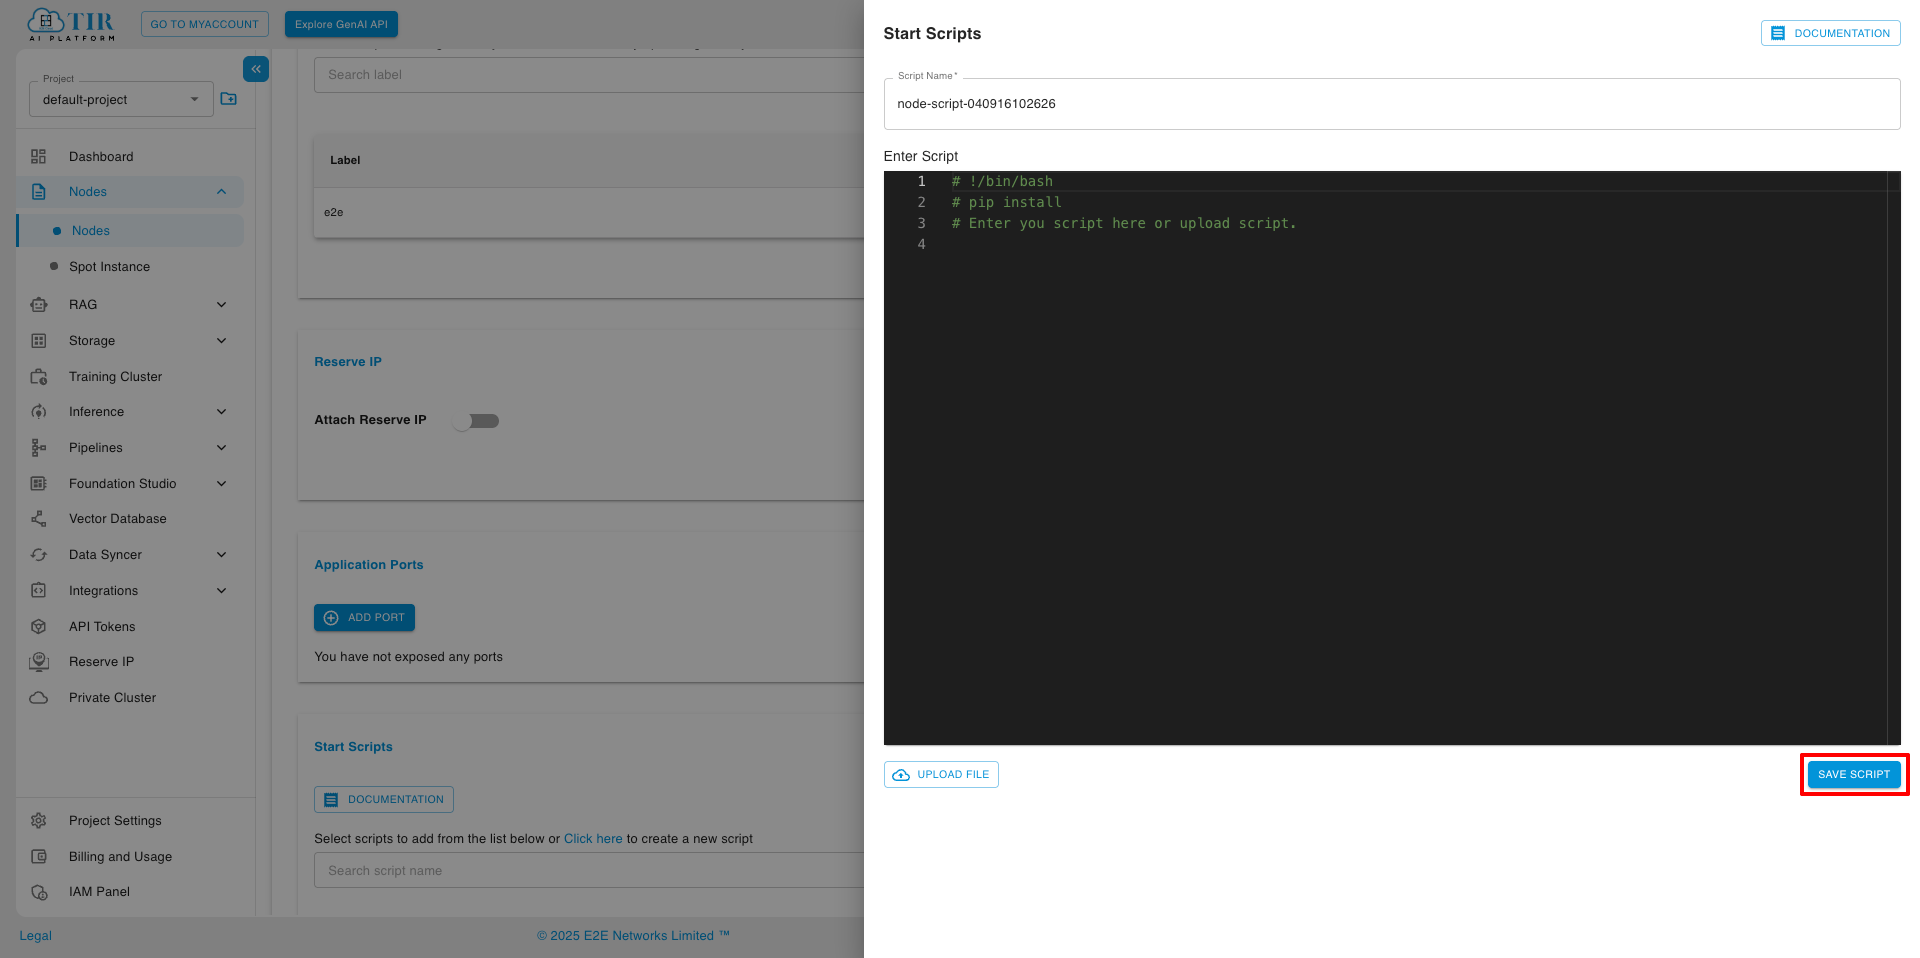The image size is (1920, 958).
Task: Click the Reserve IP sidebar icon
Action: pos(39,662)
